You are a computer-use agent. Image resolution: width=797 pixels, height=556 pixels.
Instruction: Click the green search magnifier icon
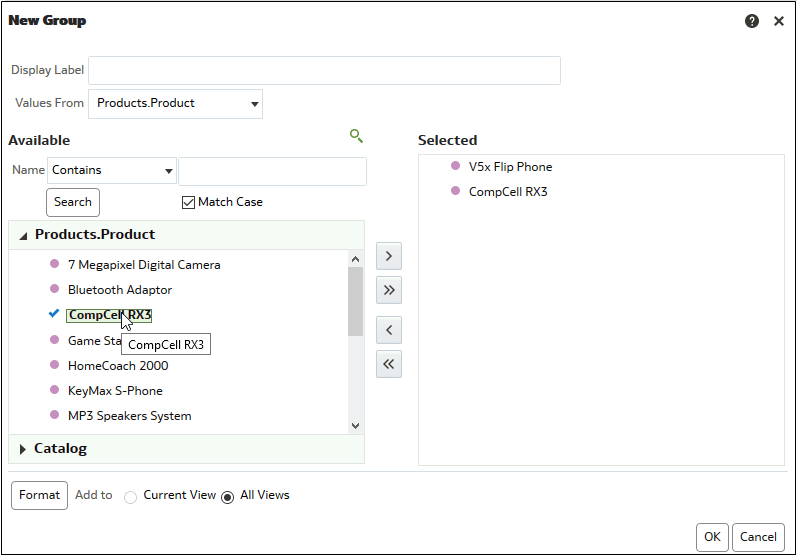[x=356, y=136]
